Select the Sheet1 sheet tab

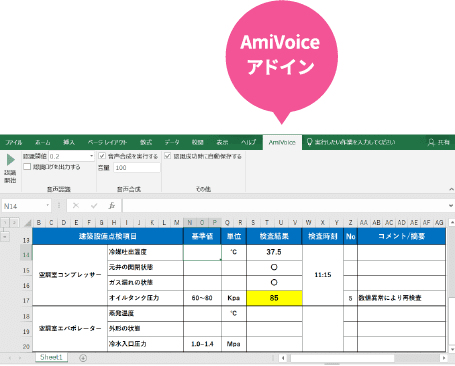[x=51, y=357]
